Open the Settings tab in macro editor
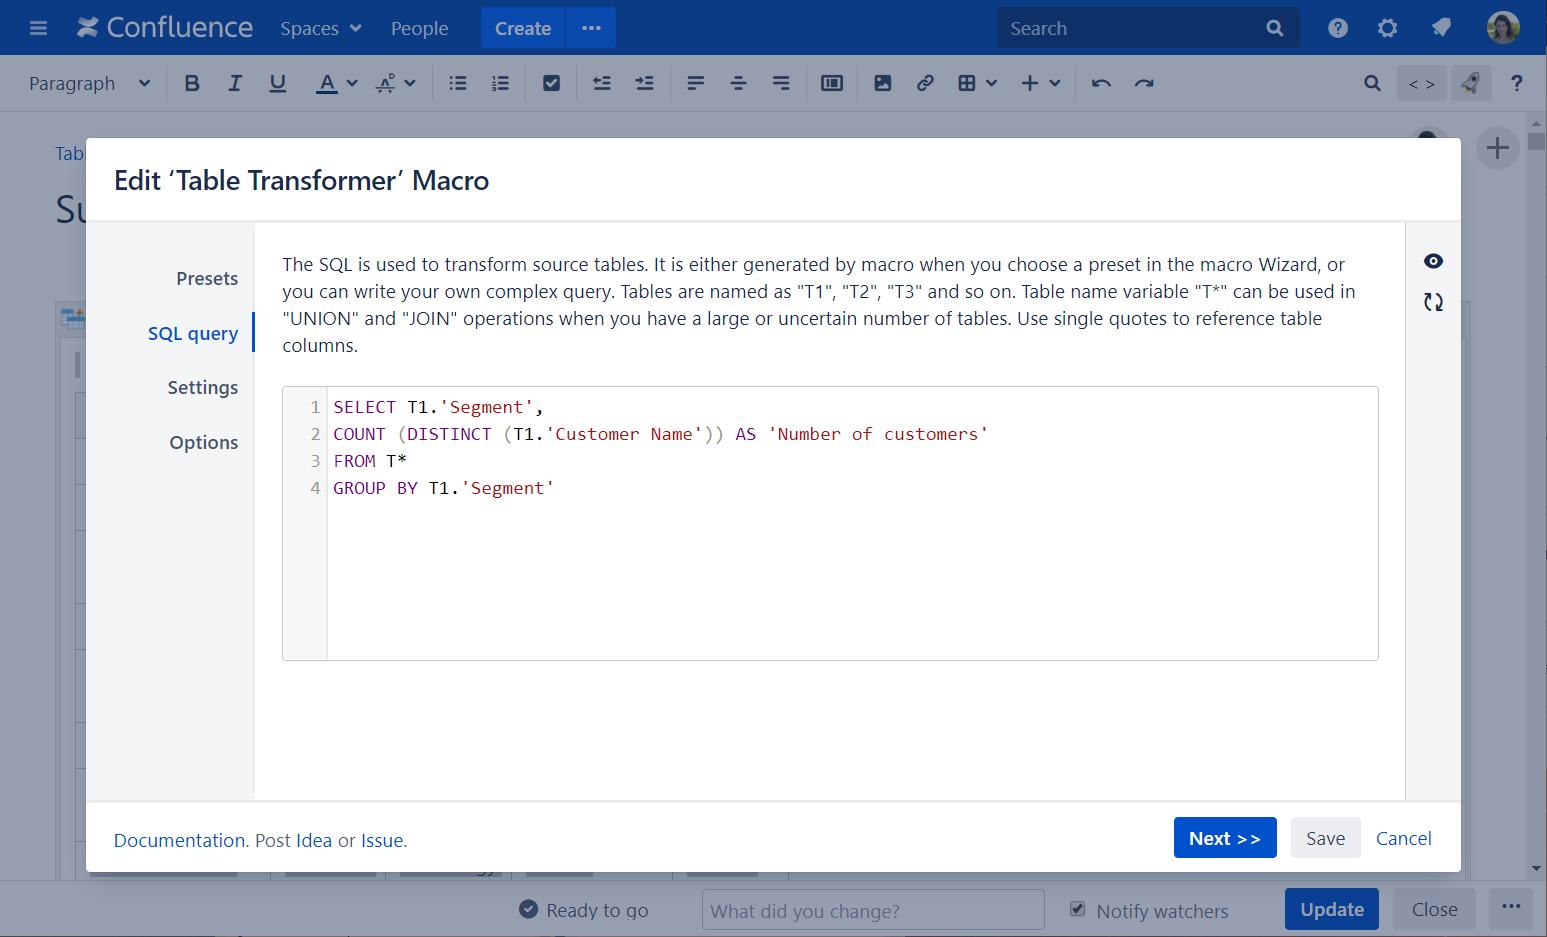1547x937 pixels. [203, 387]
